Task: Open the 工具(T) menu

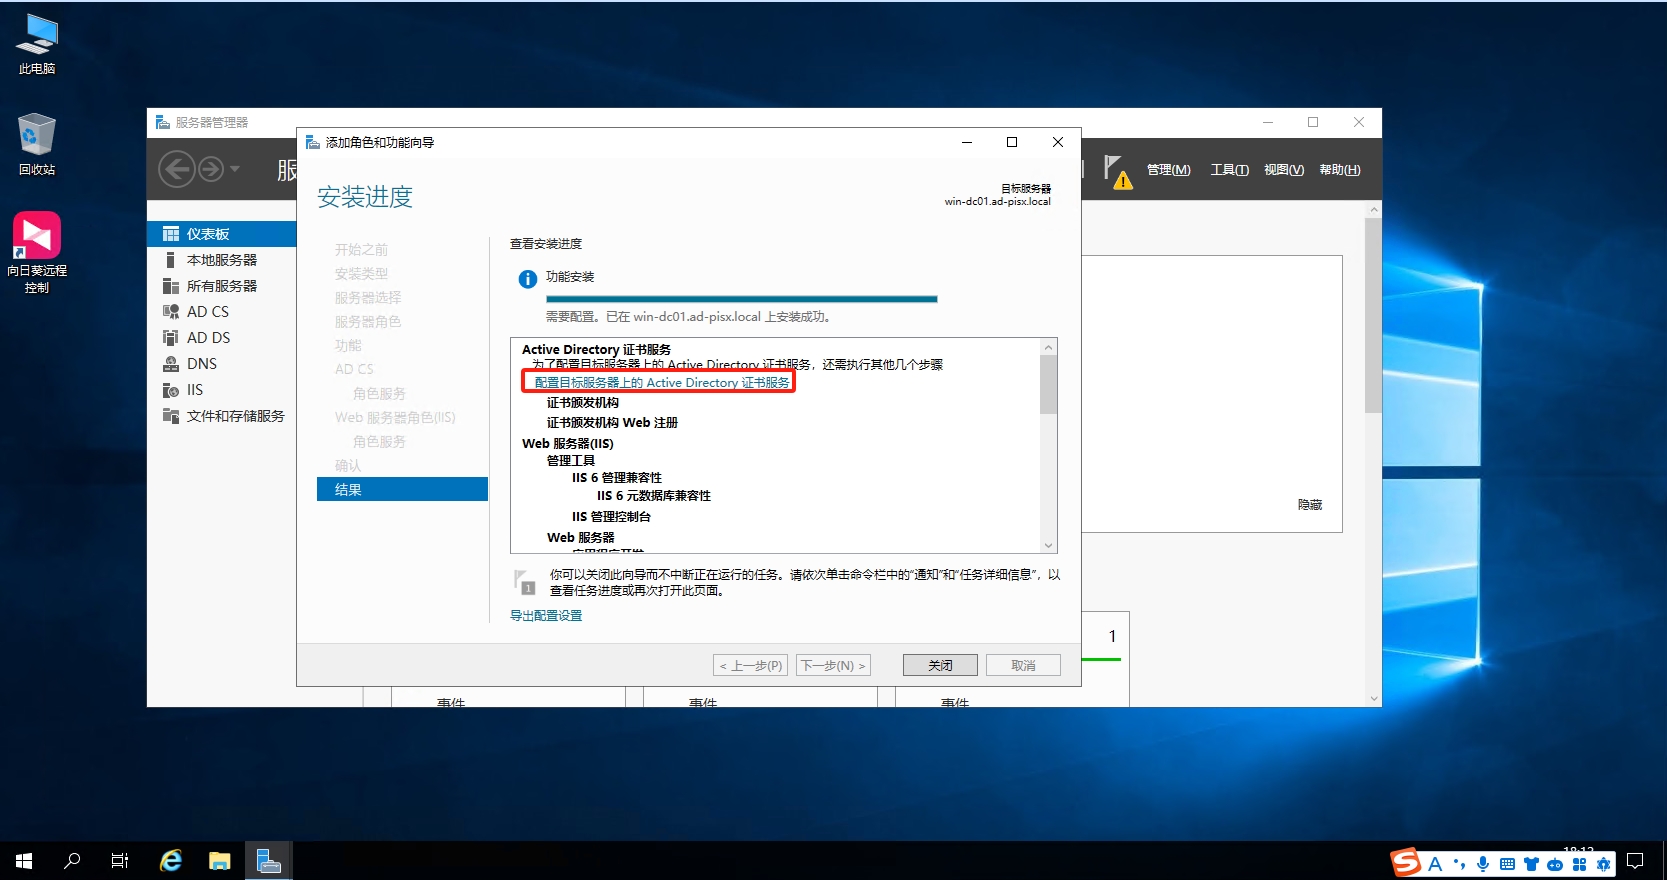Action: click(x=1229, y=170)
